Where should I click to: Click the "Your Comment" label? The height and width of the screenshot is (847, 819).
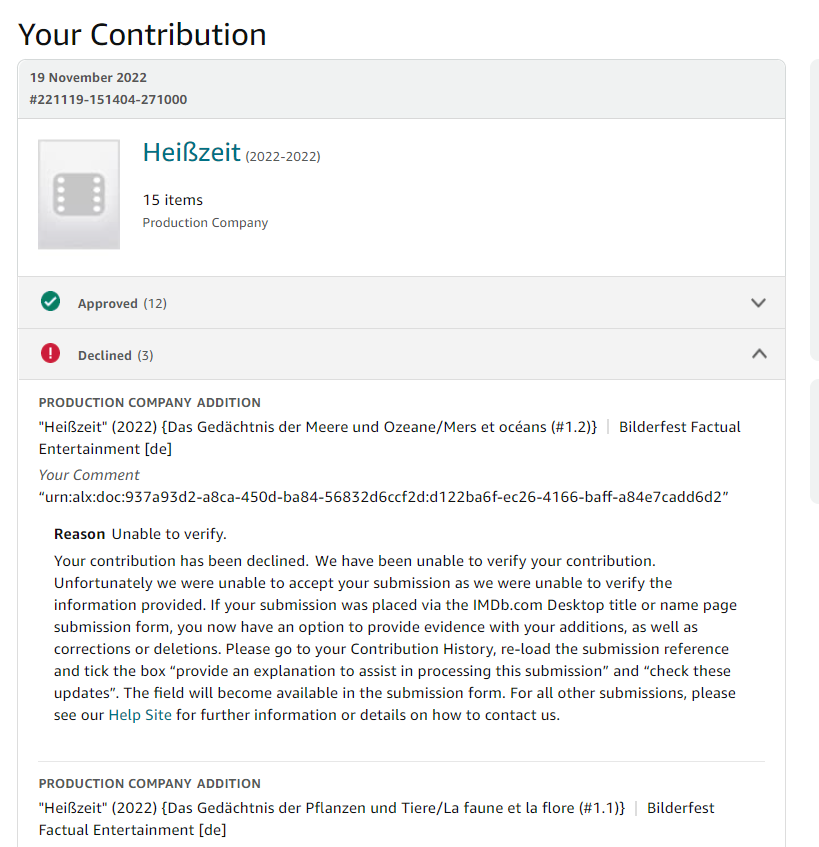(x=89, y=475)
